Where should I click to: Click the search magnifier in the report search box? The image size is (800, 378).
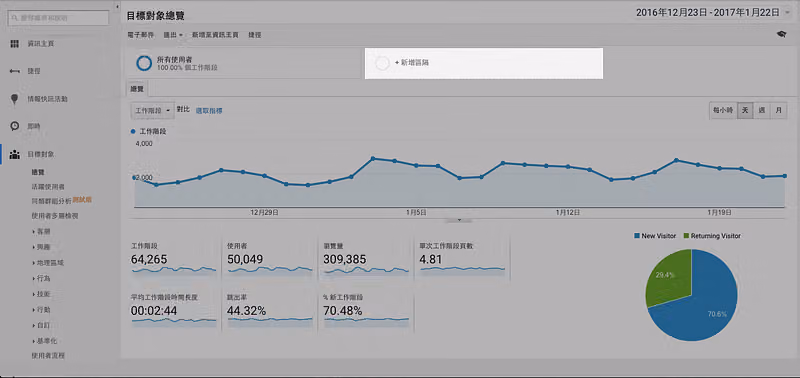(16, 18)
